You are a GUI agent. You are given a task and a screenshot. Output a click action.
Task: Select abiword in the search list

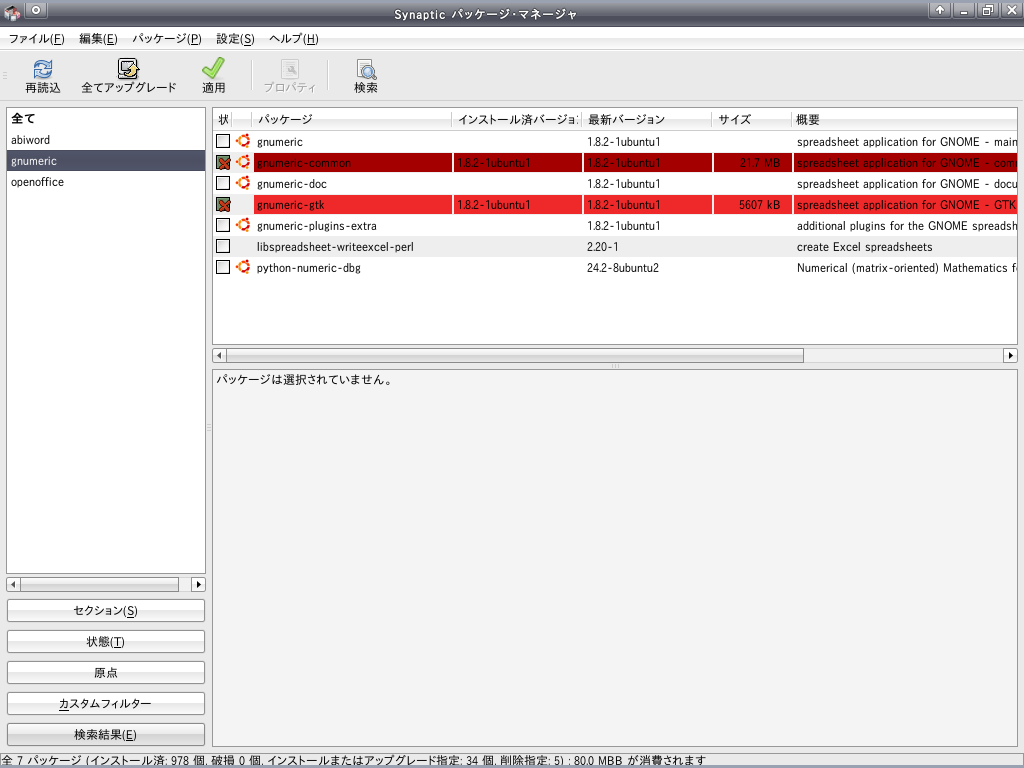click(x=106, y=140)
